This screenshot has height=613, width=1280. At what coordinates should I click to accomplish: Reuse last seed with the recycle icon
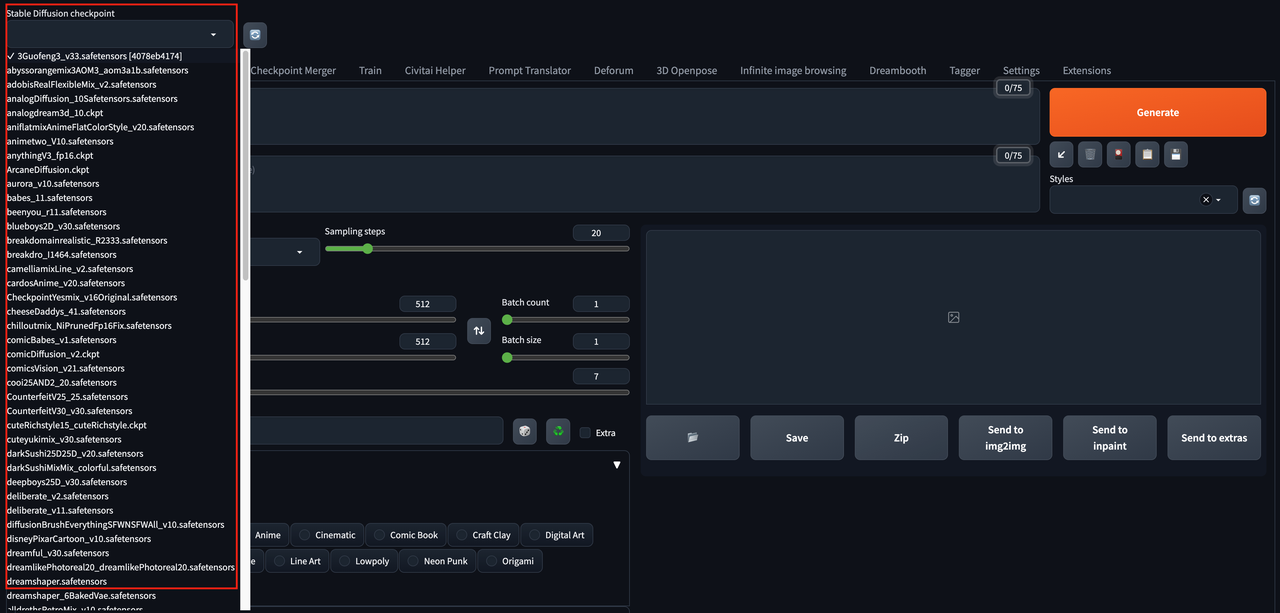point(558,431)
